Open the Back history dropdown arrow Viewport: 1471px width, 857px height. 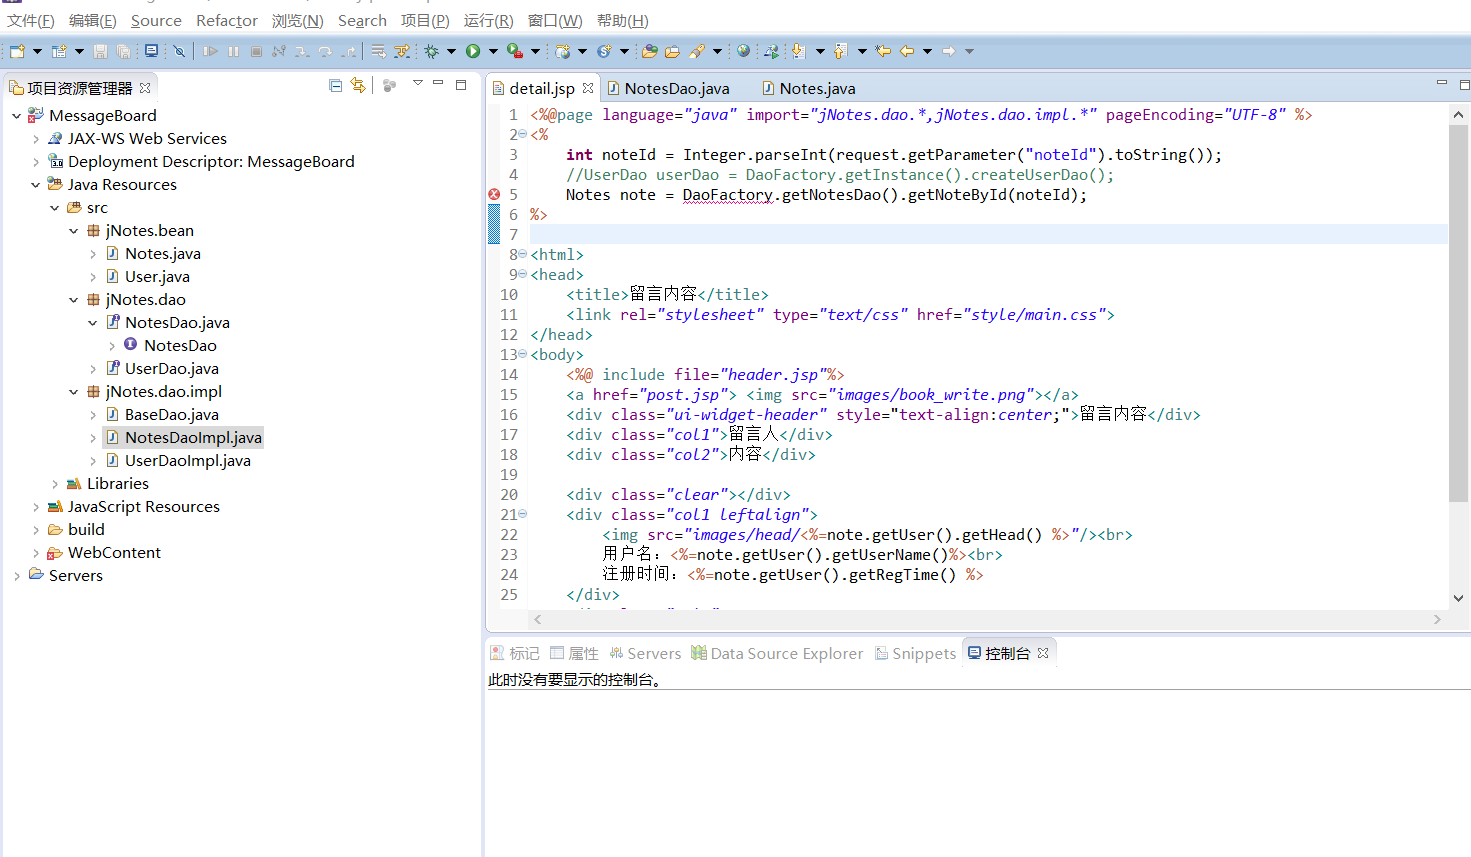point(927,51)
